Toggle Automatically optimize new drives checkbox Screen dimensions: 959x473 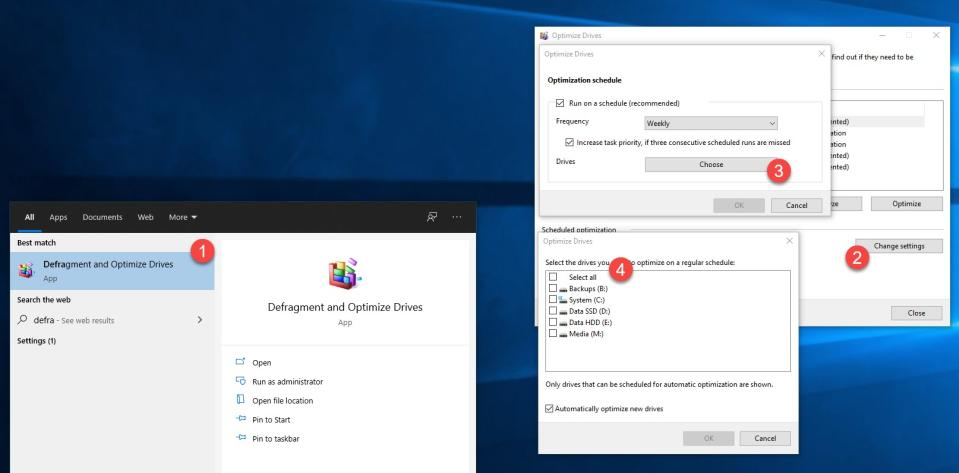pyautogui.click(x=549, y=408)
